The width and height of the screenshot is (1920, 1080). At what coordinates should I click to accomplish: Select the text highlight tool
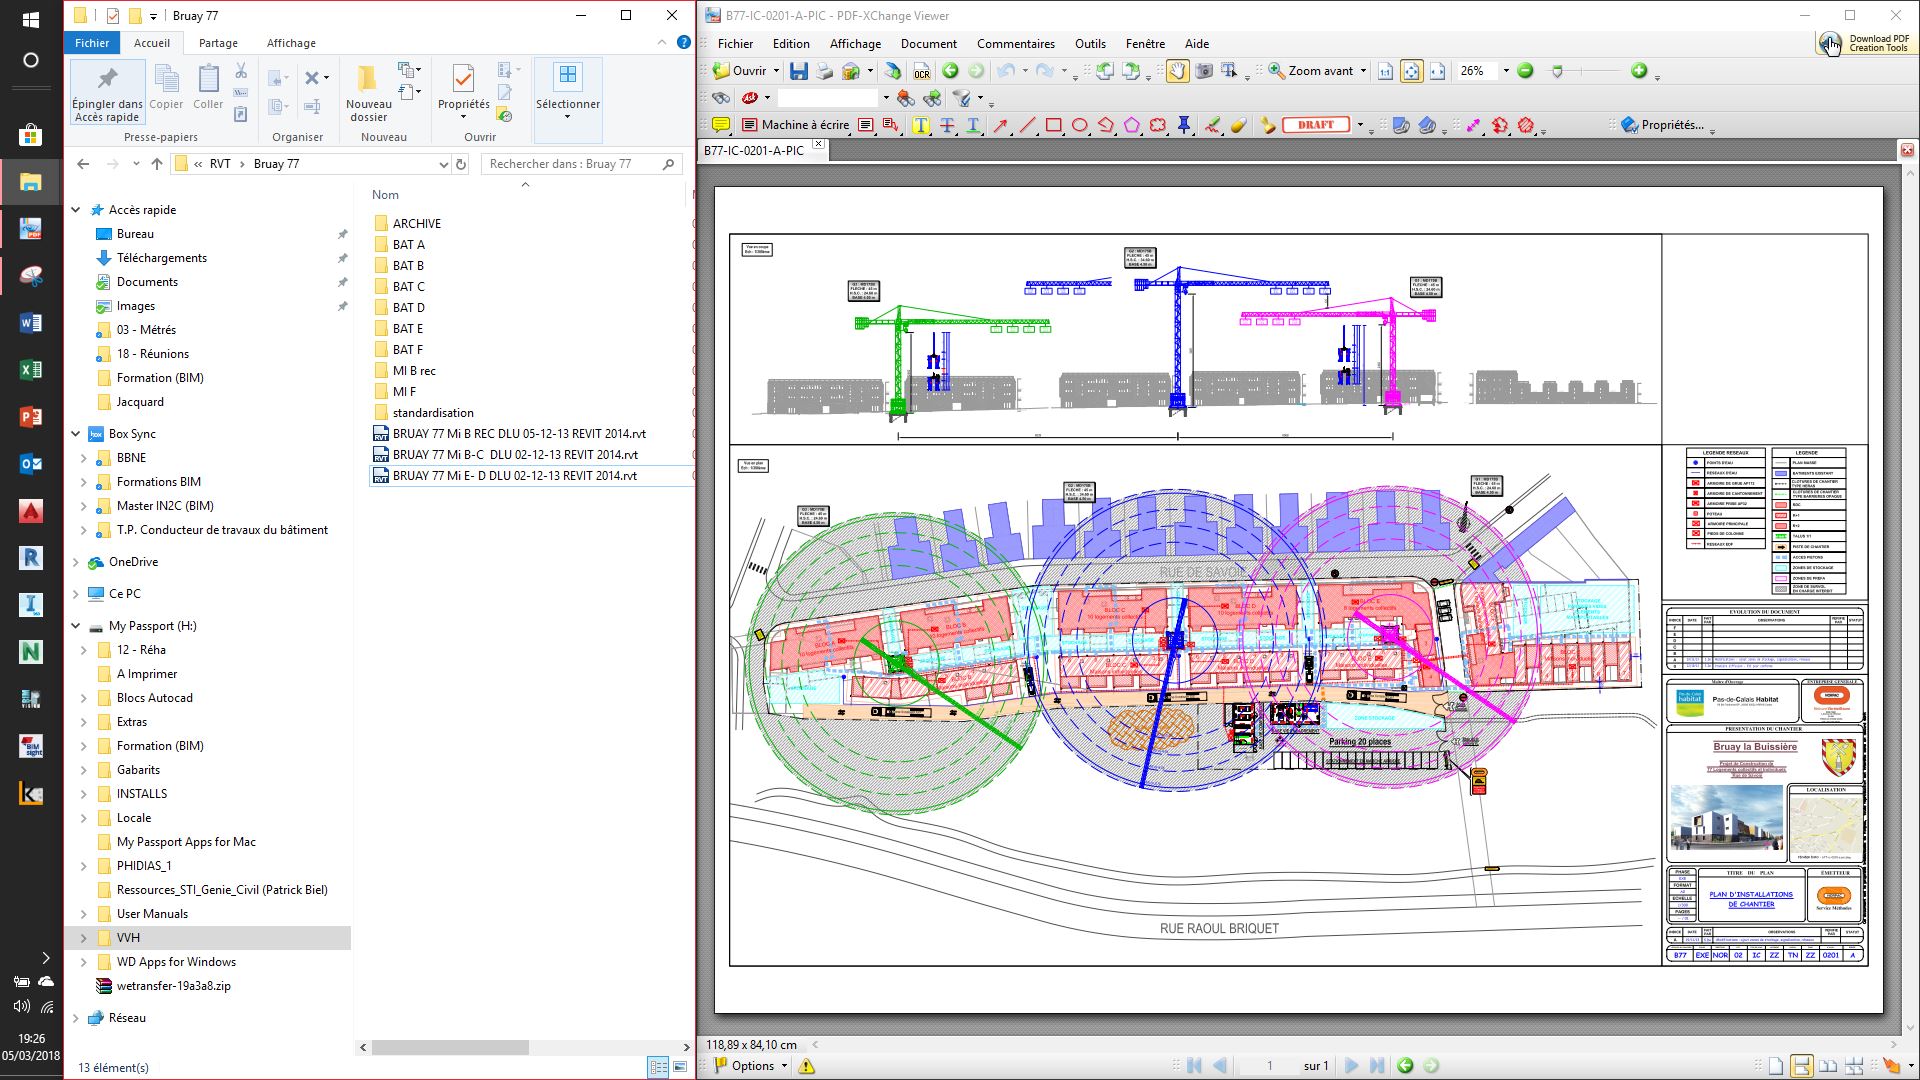coord(920,125)
